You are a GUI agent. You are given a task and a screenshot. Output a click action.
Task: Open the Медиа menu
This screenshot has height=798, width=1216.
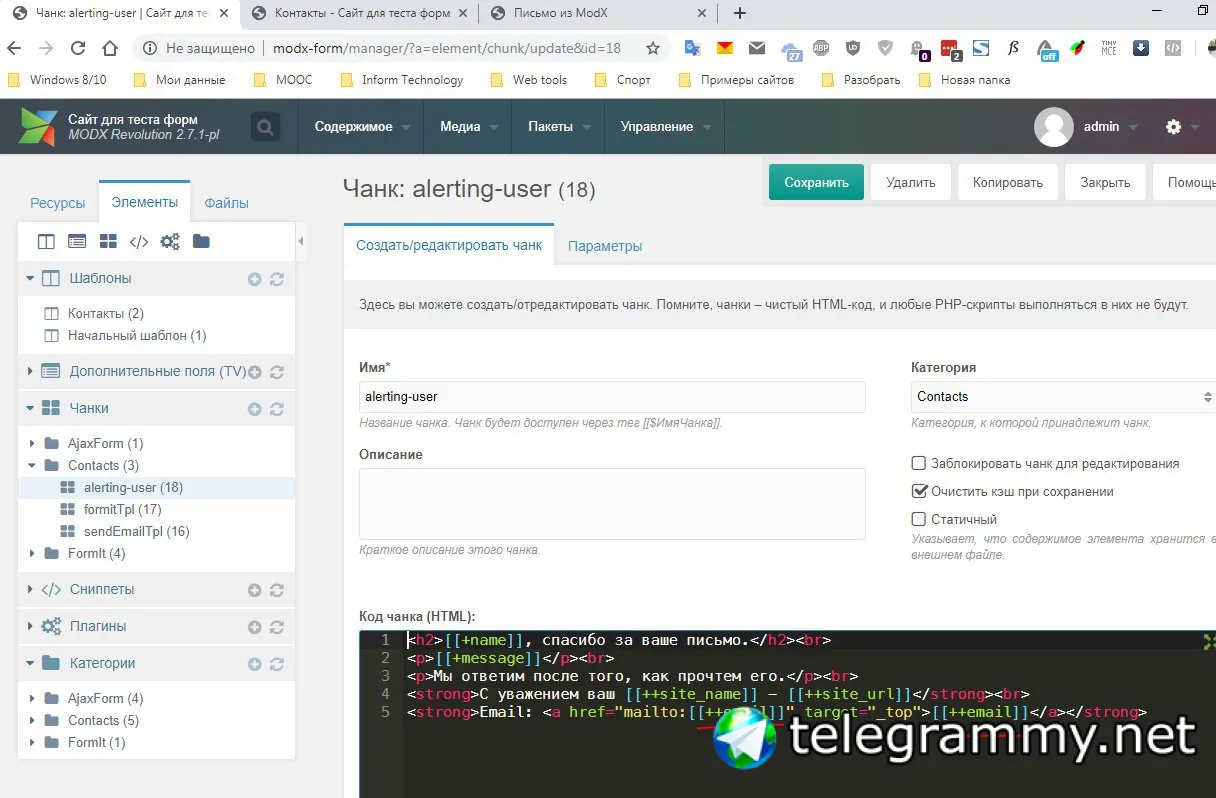[469, 127]
